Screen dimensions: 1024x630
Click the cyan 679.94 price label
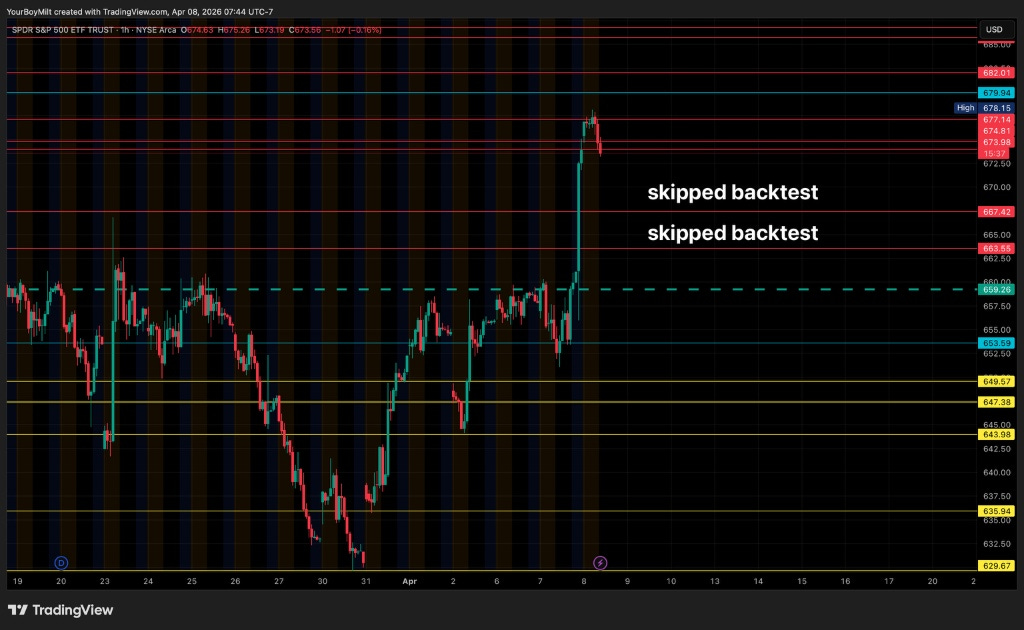pyautogui.click(x=996, y=93)
